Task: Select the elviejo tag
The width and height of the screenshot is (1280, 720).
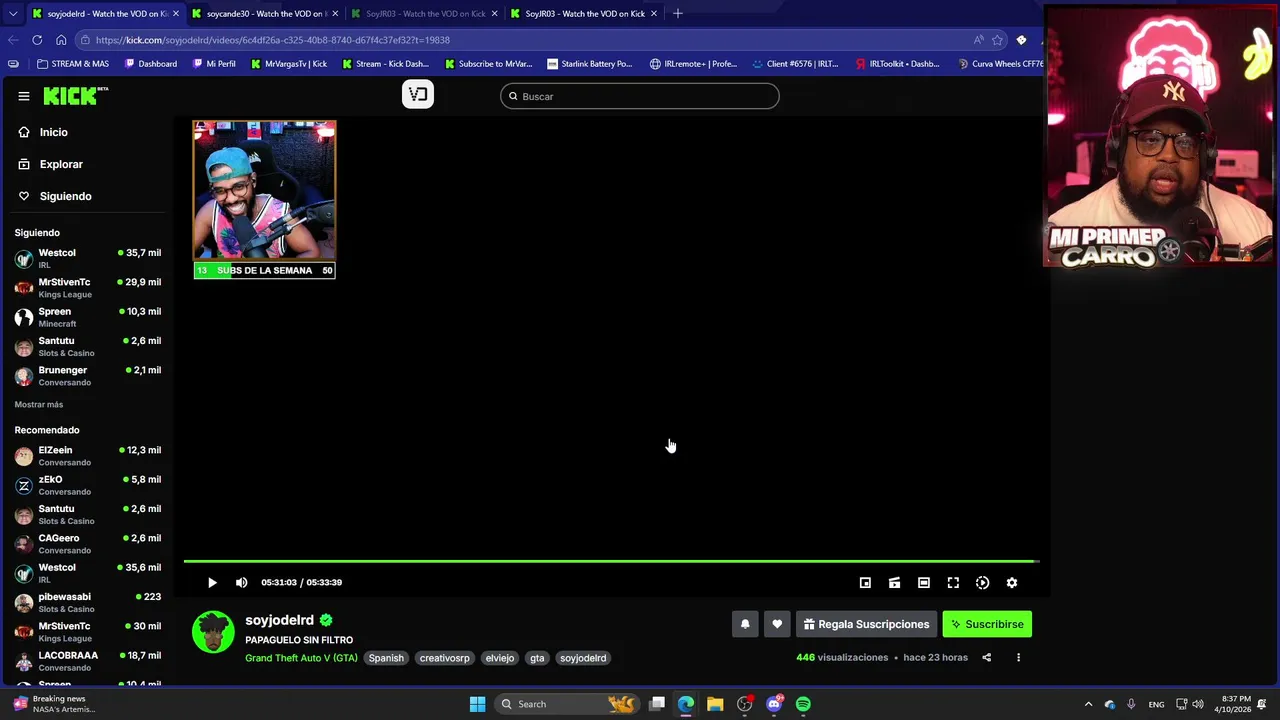Action: (x=499, y=658)
